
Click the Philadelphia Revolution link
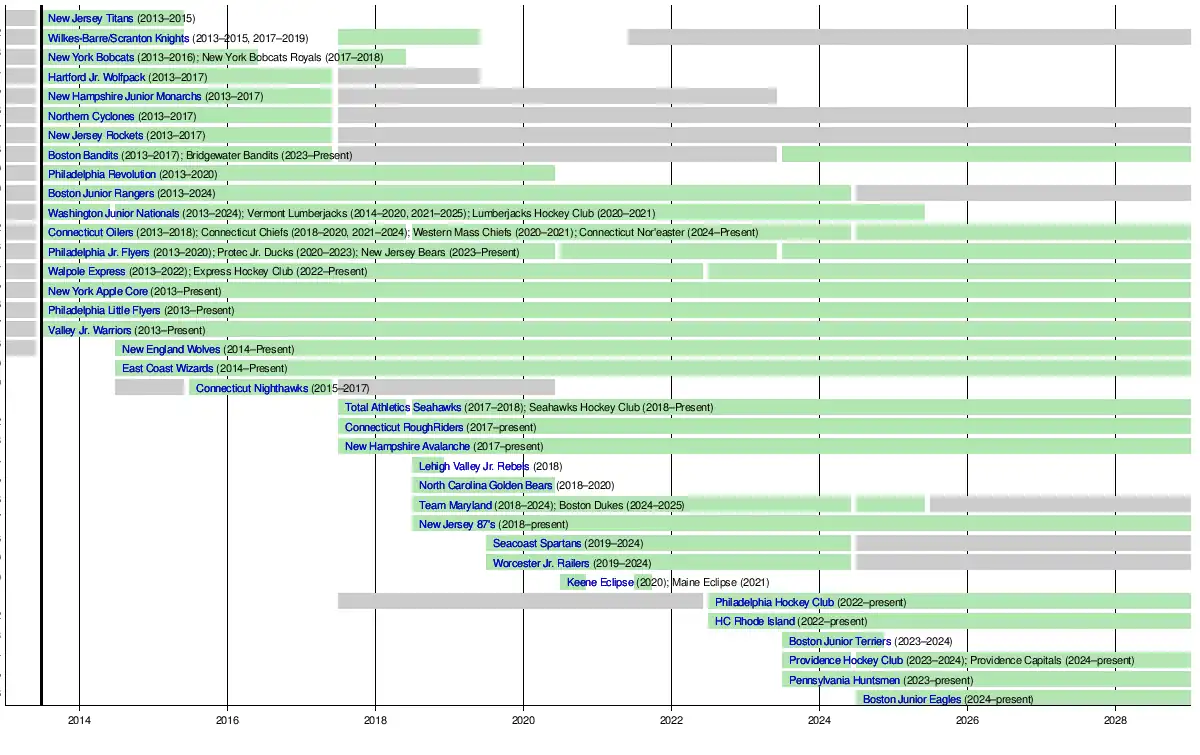pos(102,174)
